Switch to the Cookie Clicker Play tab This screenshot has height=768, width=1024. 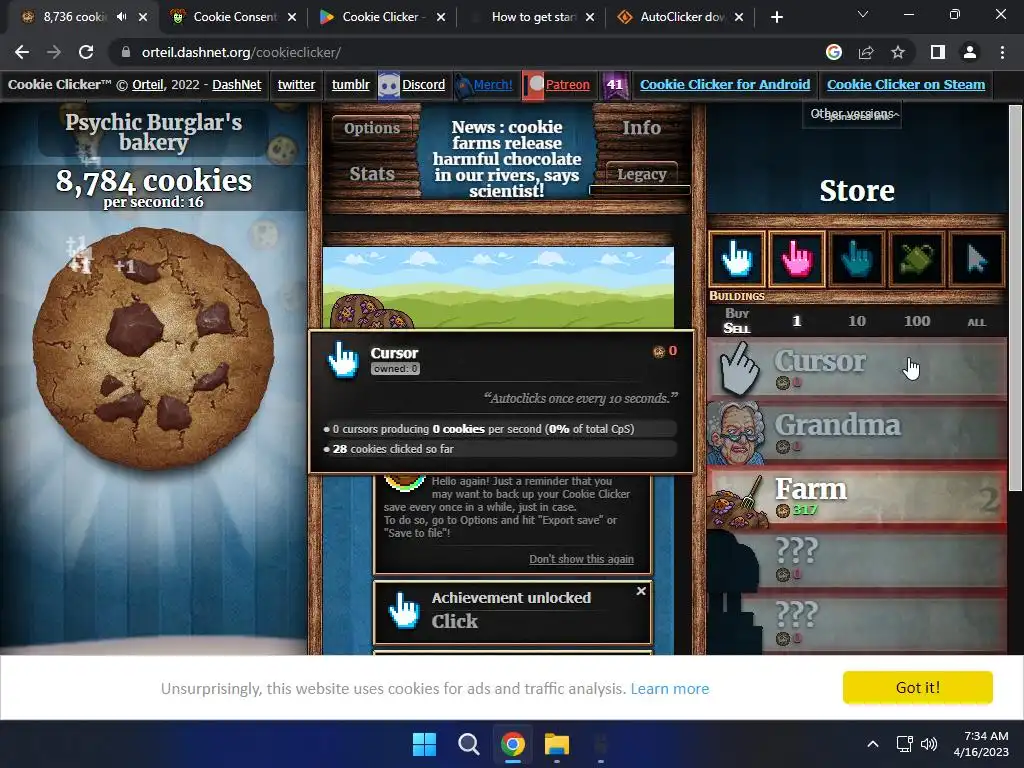[x=380, y=17]
